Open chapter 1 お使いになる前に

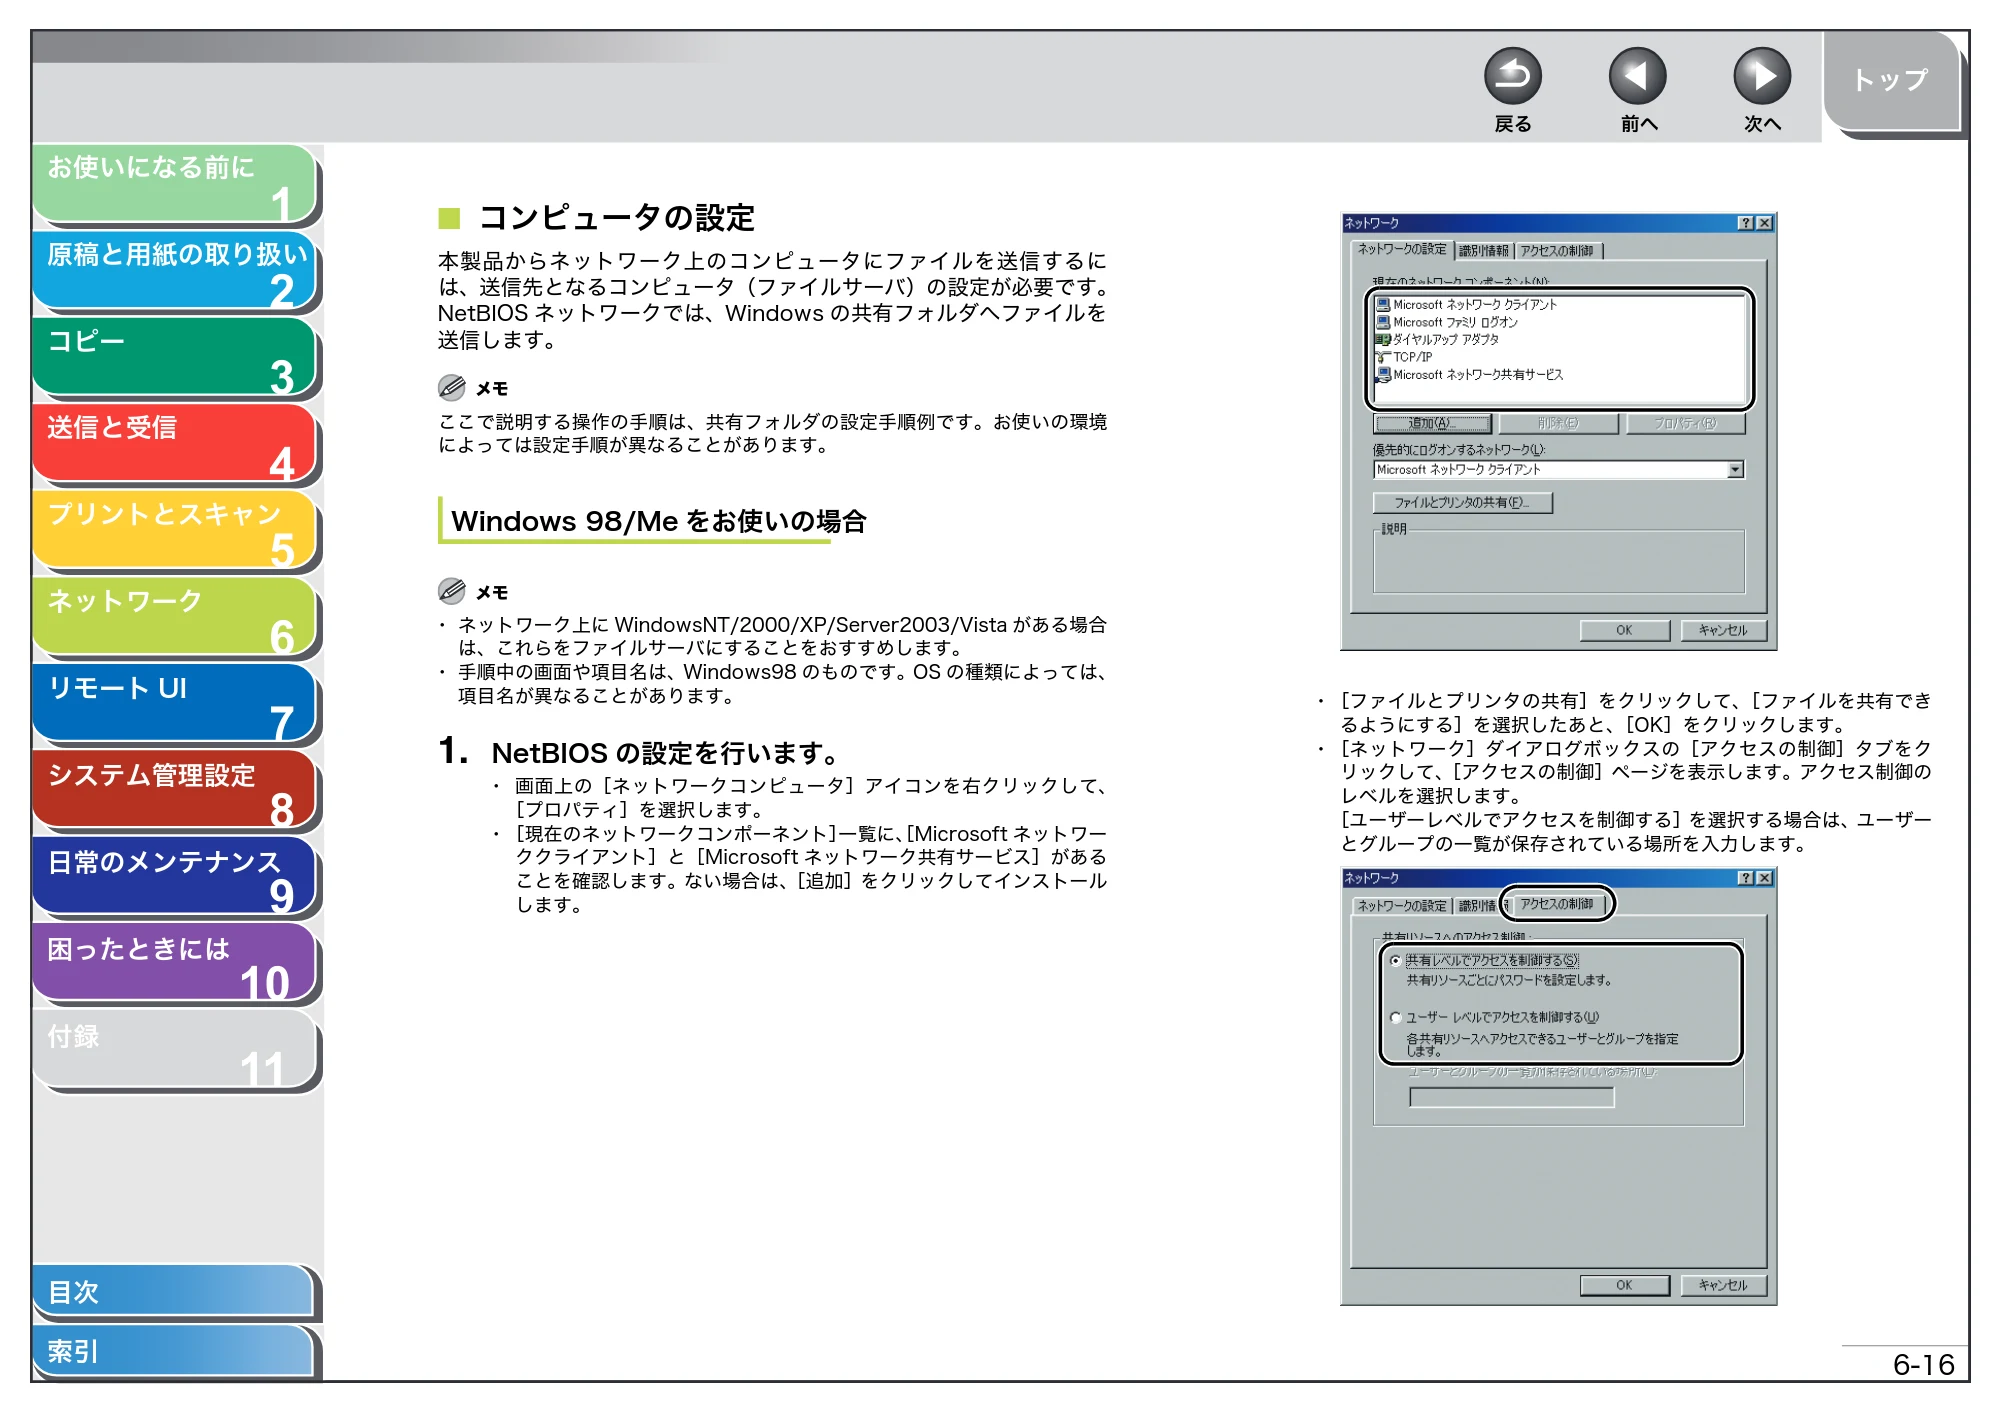[x=175, y=184]
